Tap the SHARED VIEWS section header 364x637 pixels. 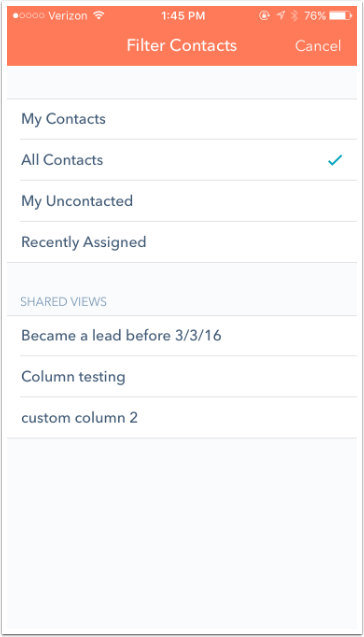click(x=64, y=301)
